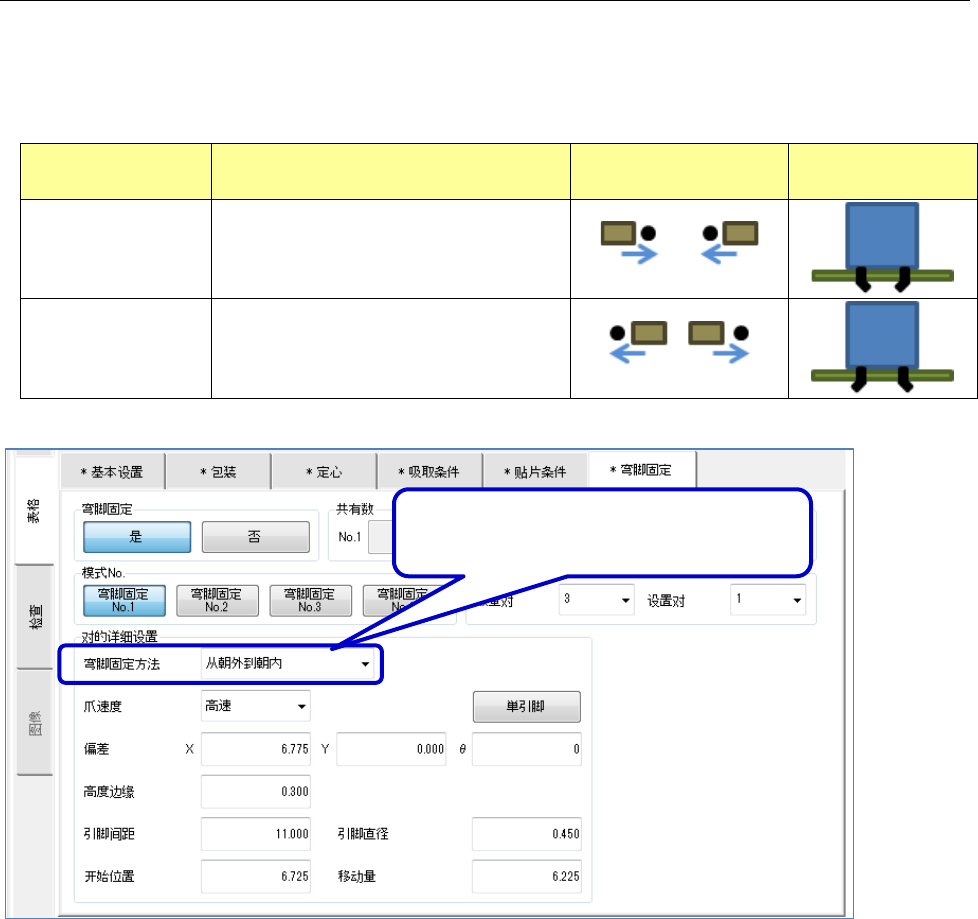
Task: Select mode 弯脚固定 No.3
Action: (x=310, y=600)
